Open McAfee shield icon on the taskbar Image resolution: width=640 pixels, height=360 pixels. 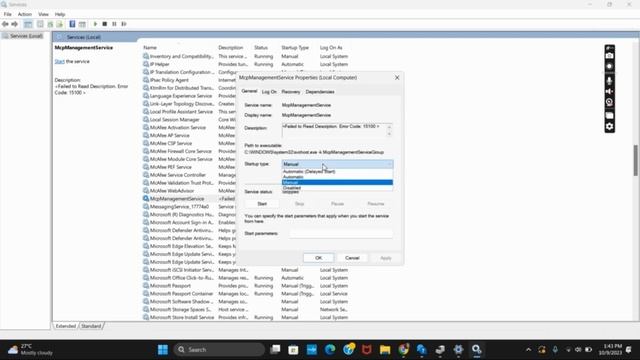pos(367,350)
